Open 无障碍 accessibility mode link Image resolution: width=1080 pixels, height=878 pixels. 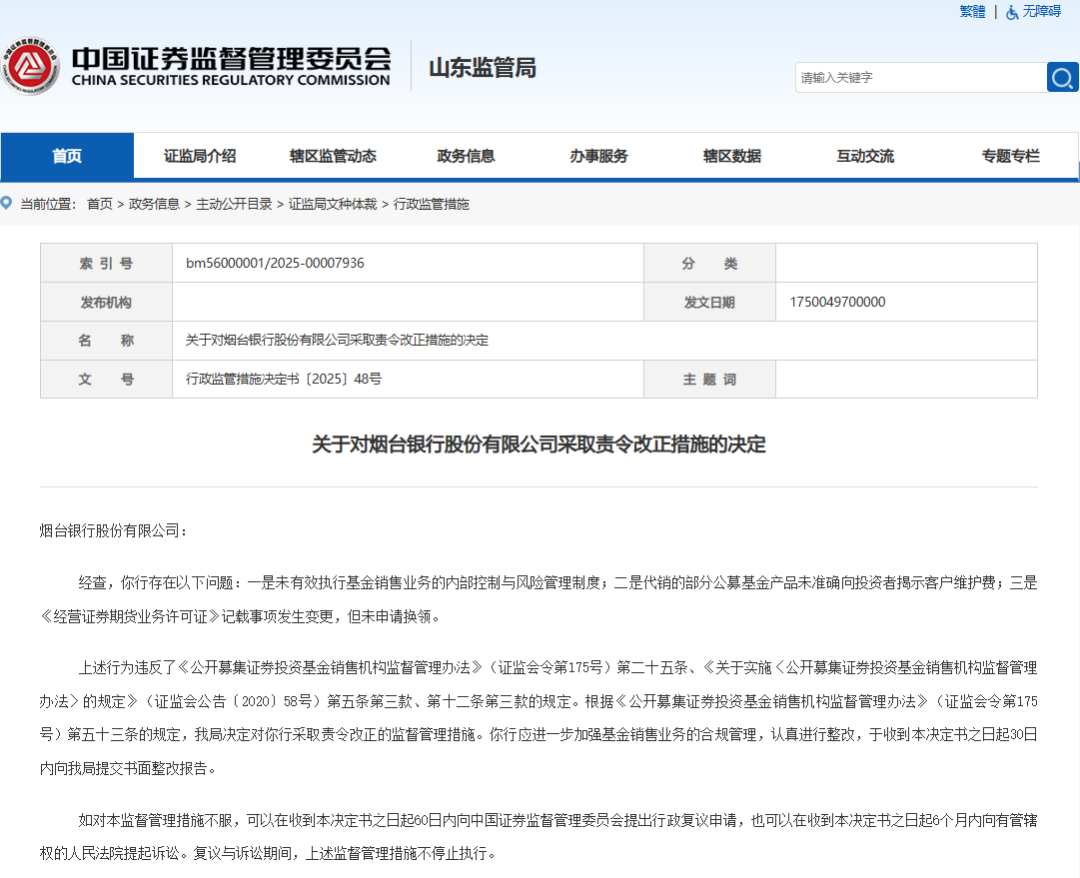click(x=1041, y=12)
